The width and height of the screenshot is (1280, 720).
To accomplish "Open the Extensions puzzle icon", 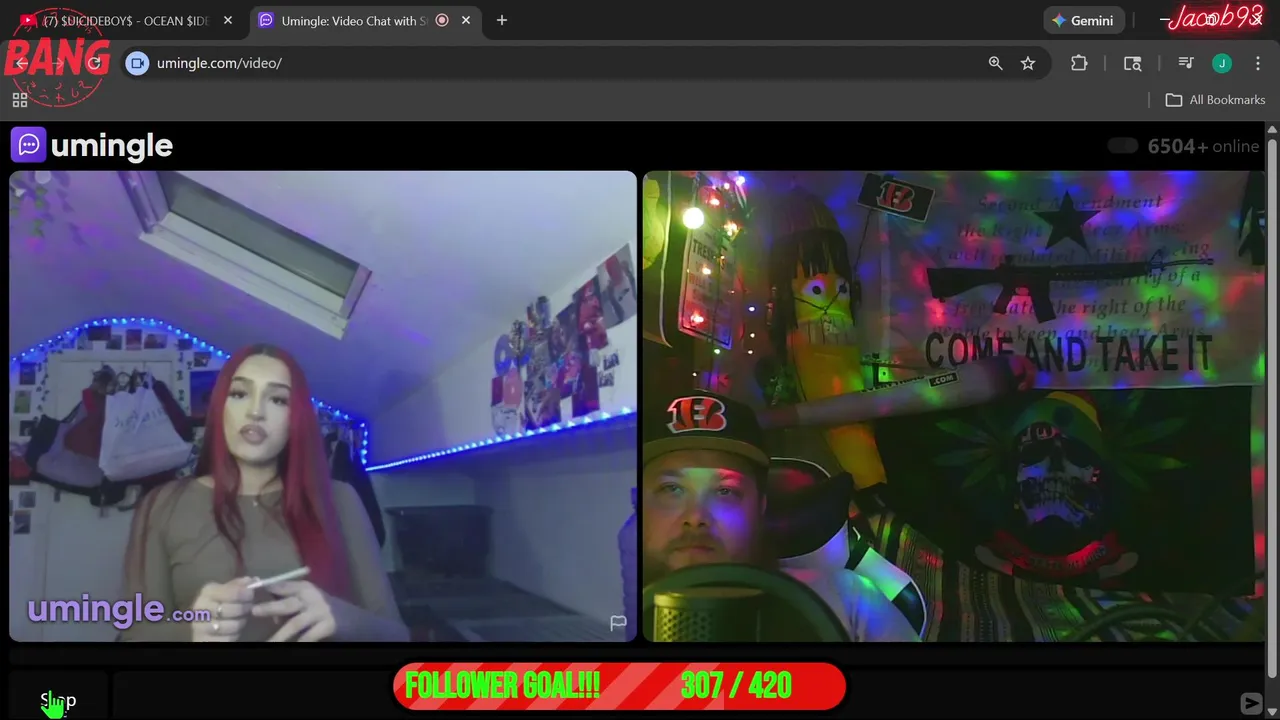I will (x=1079, y=63).
